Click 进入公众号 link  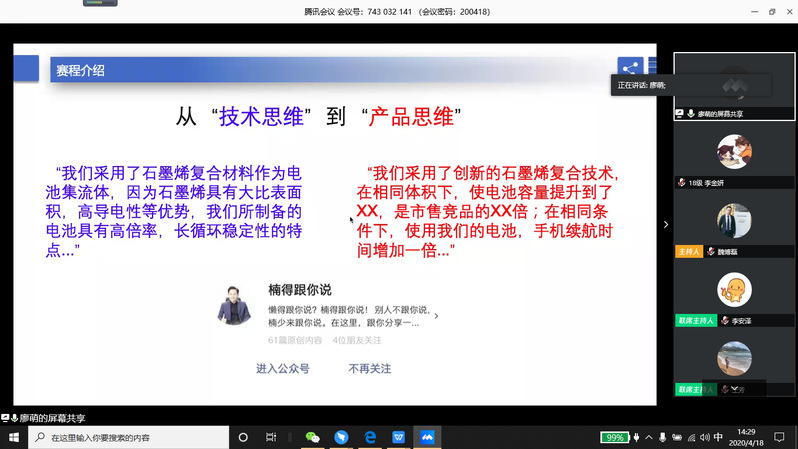(282, 369)
